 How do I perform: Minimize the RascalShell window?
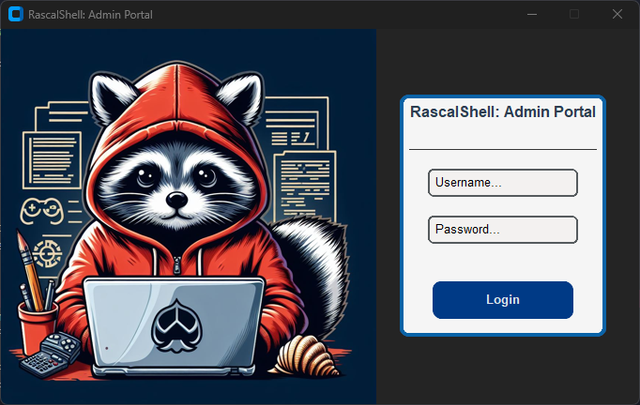(x=532, y=14)
